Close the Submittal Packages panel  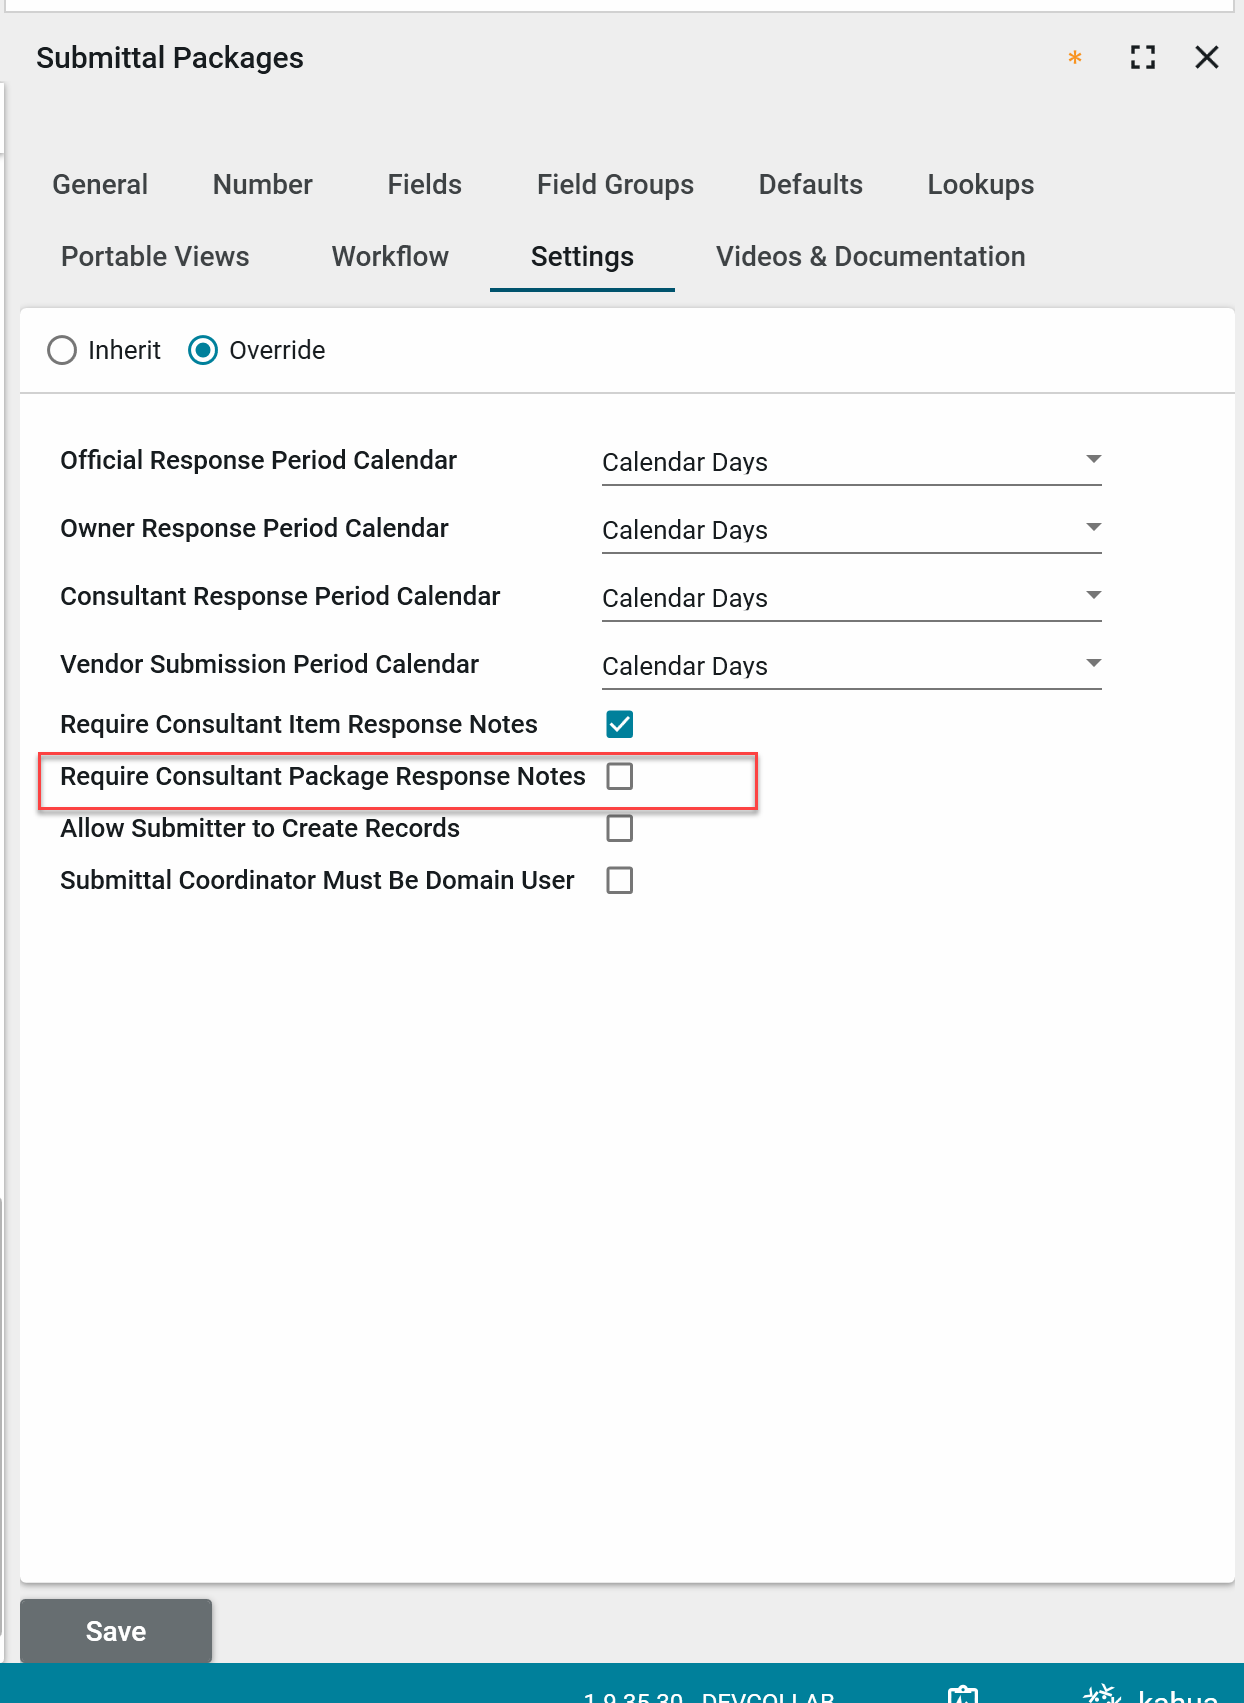click(1207, 58)
